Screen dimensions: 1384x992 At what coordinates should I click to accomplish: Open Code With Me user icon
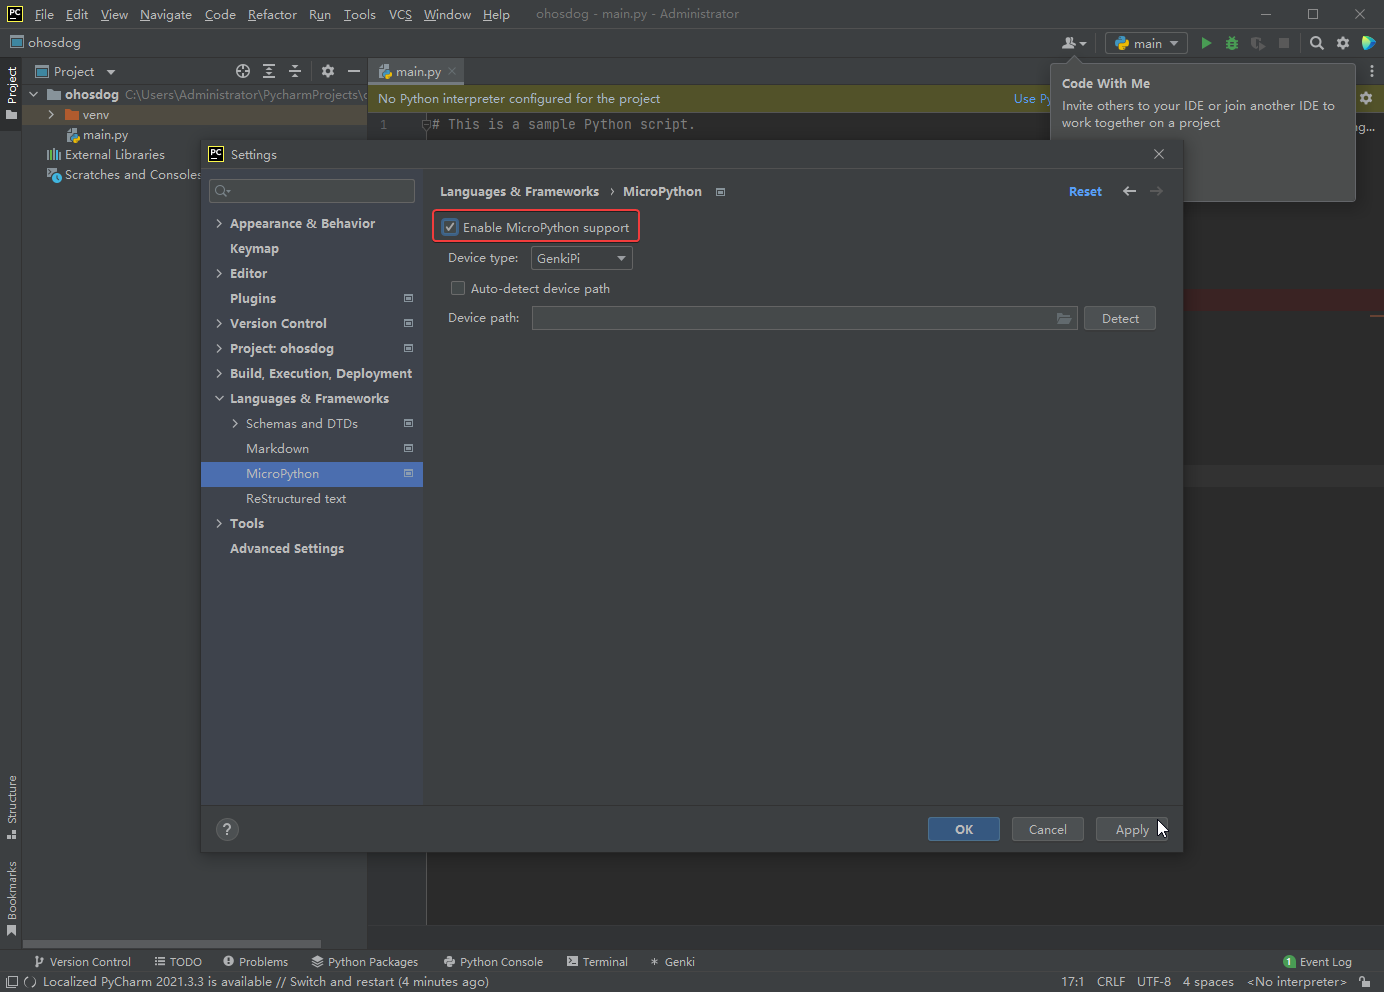click(1074, 43)
